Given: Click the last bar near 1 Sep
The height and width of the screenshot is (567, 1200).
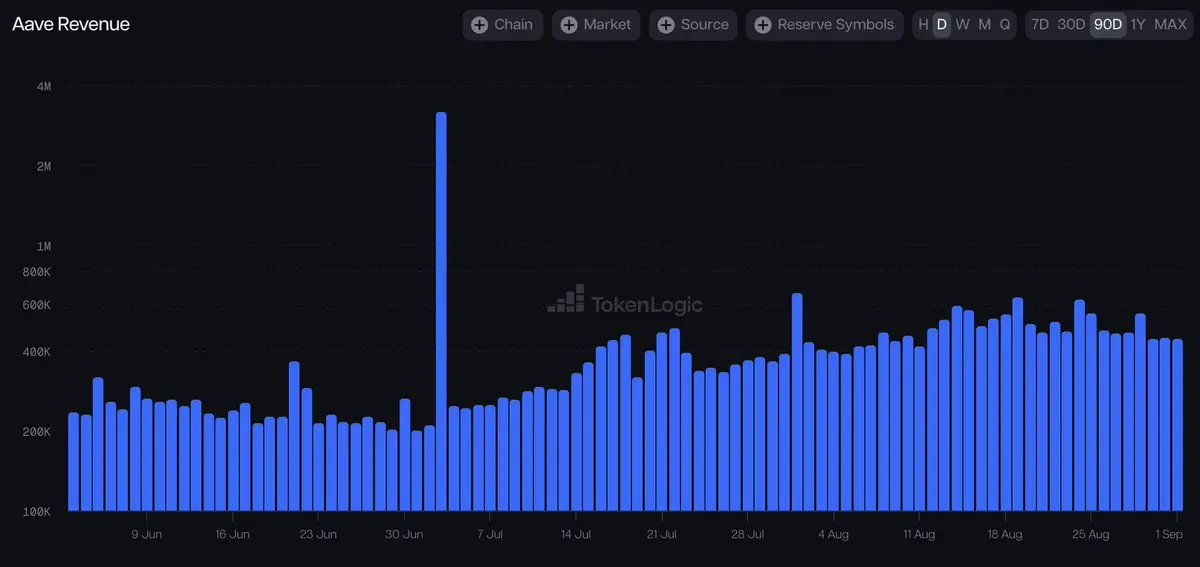Looking at the screenshot, I should [x=1177, y=425].
